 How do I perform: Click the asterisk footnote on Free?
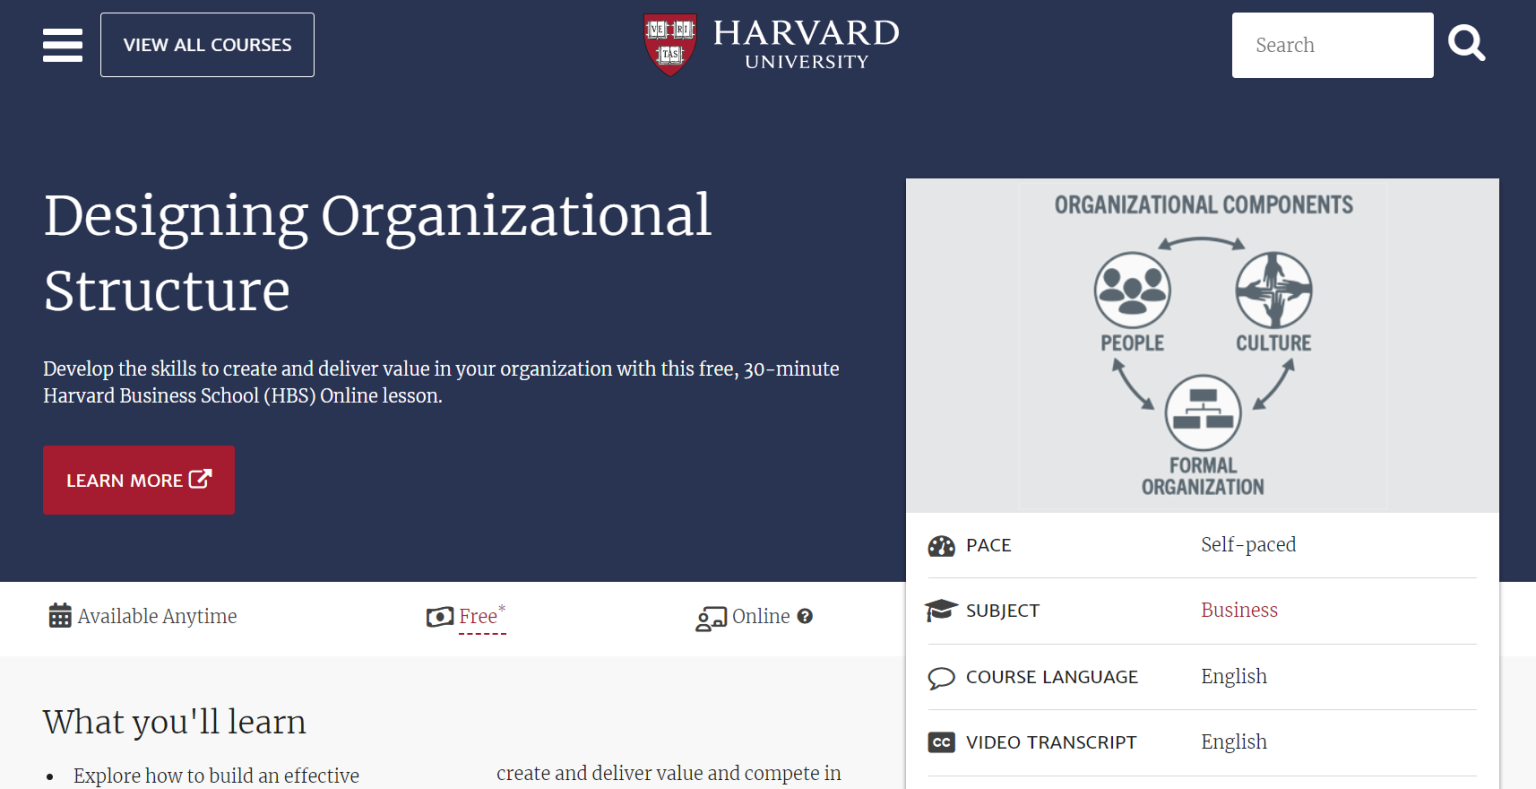[502, 606]
